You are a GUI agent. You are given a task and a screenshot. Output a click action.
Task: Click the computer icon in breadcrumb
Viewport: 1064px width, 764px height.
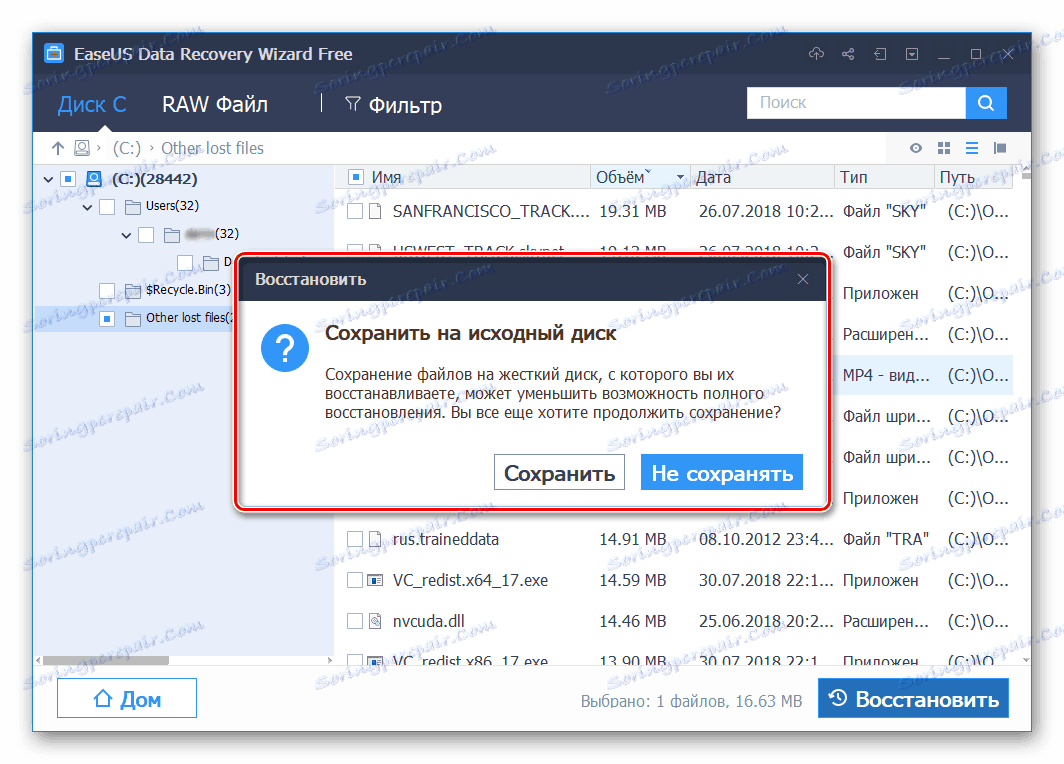82,148
